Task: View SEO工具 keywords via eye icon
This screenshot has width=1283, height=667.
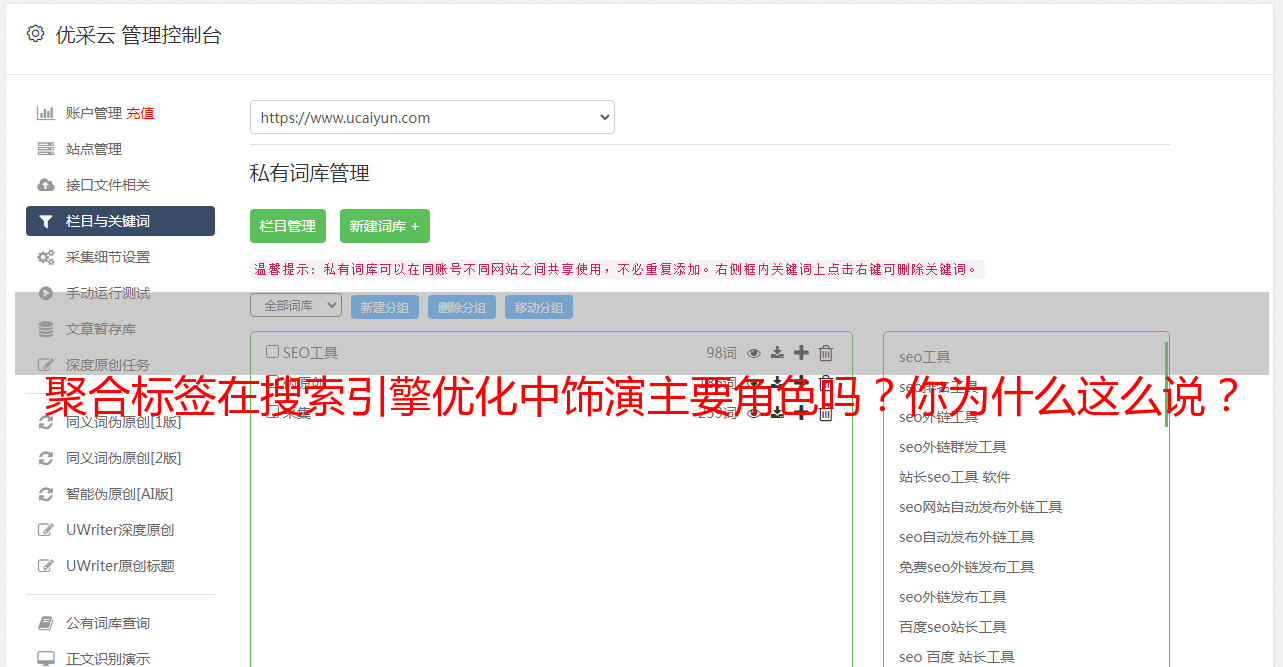Action: pos(754,353)
